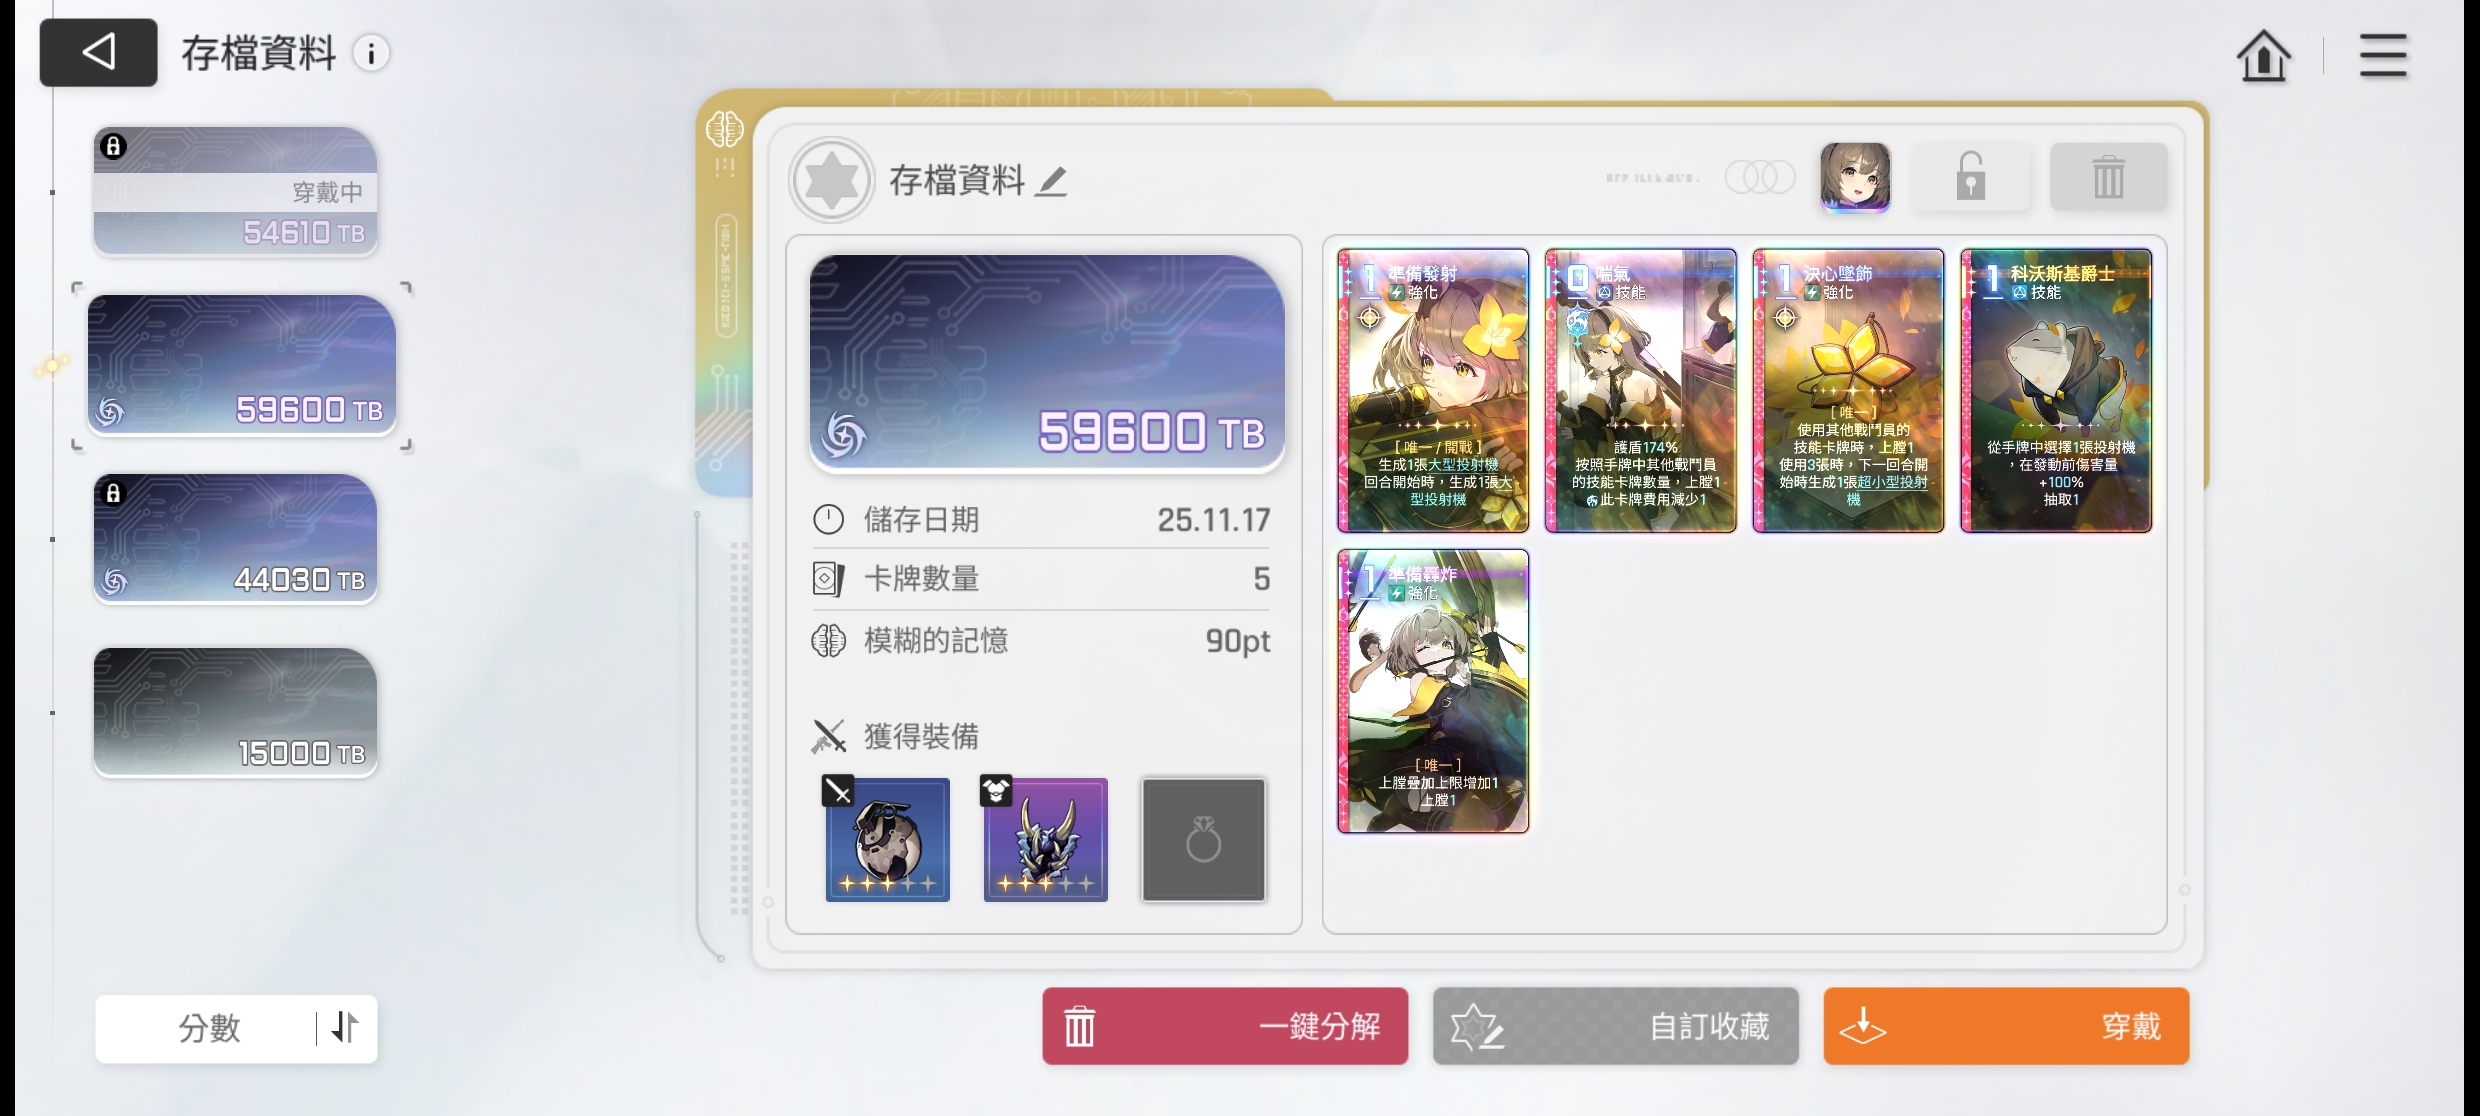Select the star favorite emblem icon

pos(831,180)
